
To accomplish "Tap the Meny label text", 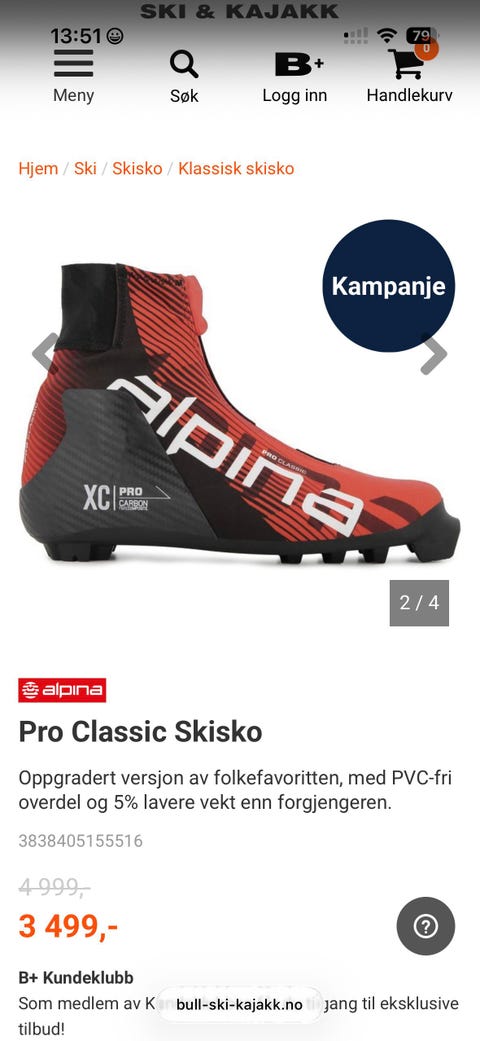I will click(74, 95).
